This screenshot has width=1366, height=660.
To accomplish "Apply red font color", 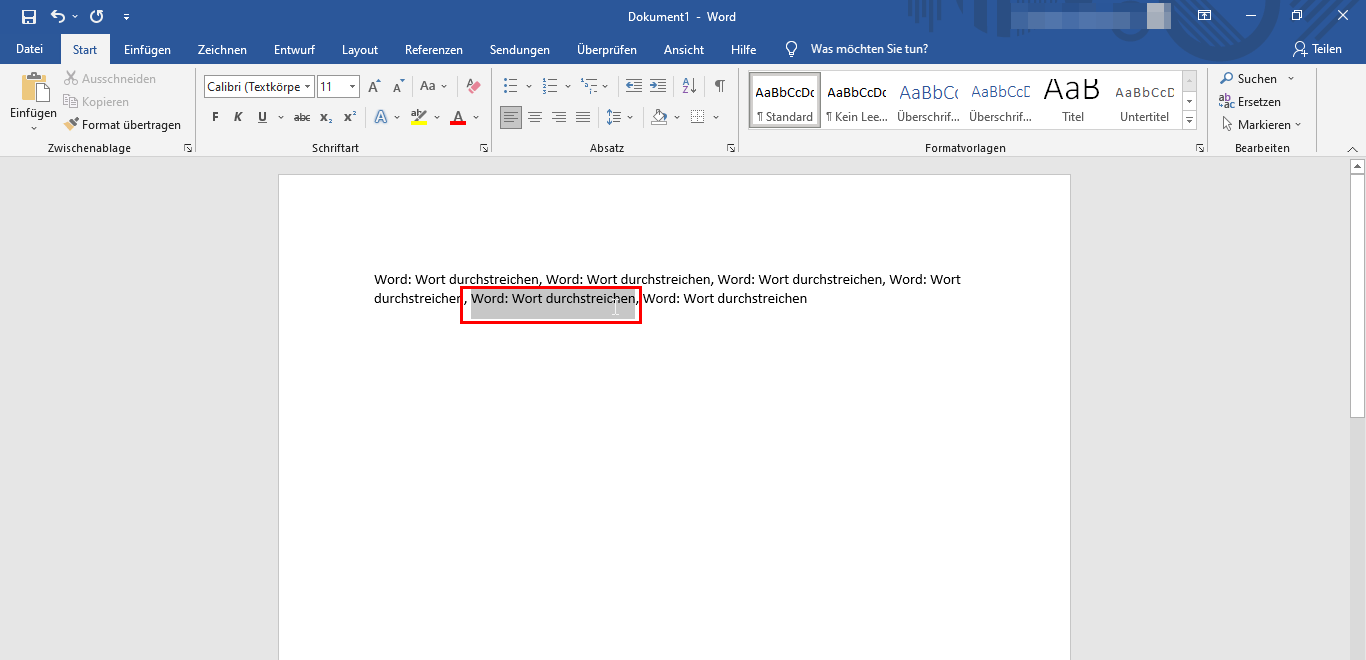I will tap(458, 118).
